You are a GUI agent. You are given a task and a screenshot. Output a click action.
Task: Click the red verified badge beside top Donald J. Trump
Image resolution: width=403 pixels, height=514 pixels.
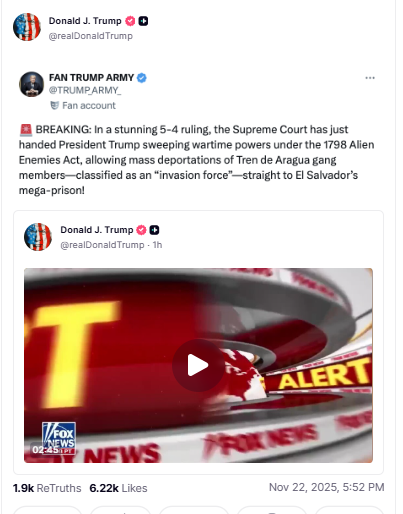pyautogui.click(x=130, y=21)
